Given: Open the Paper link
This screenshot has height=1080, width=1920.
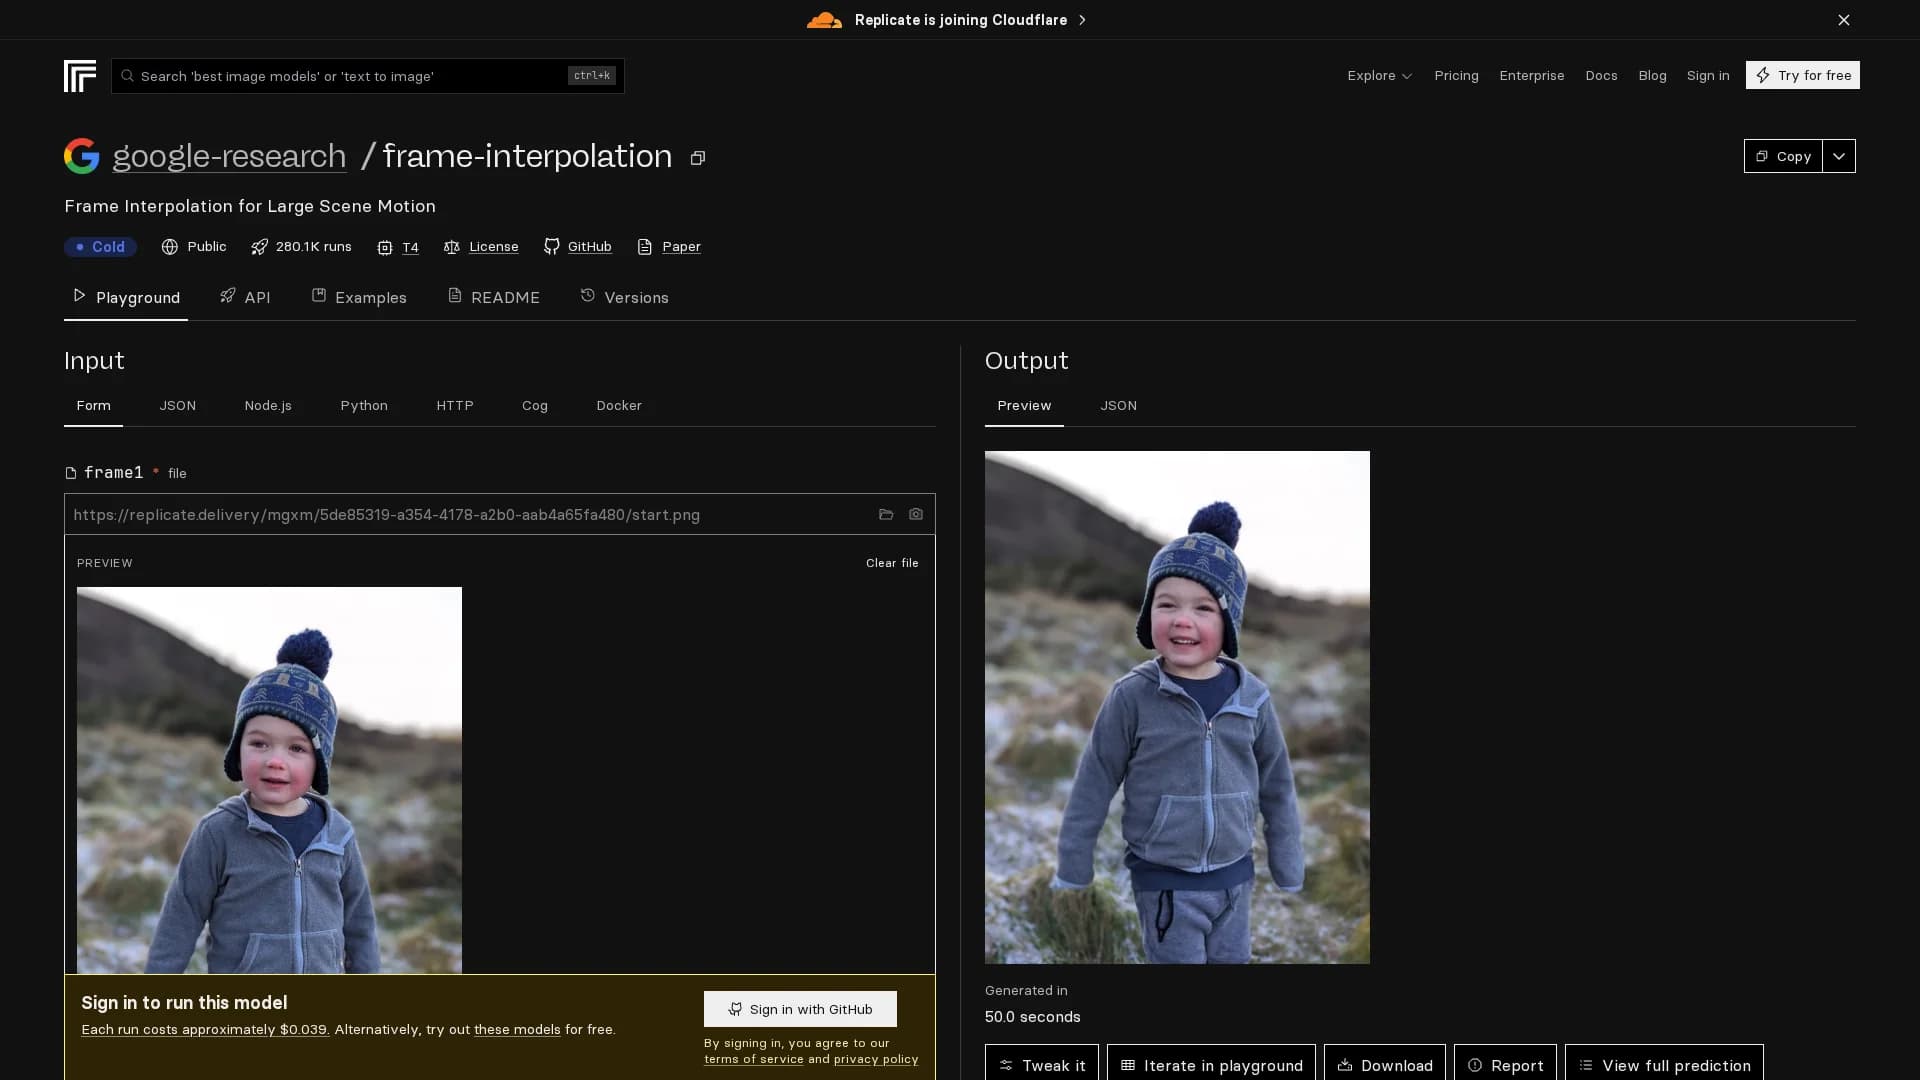Looking at the screenshot, I should pyautogui.click(x=681, y=247).
